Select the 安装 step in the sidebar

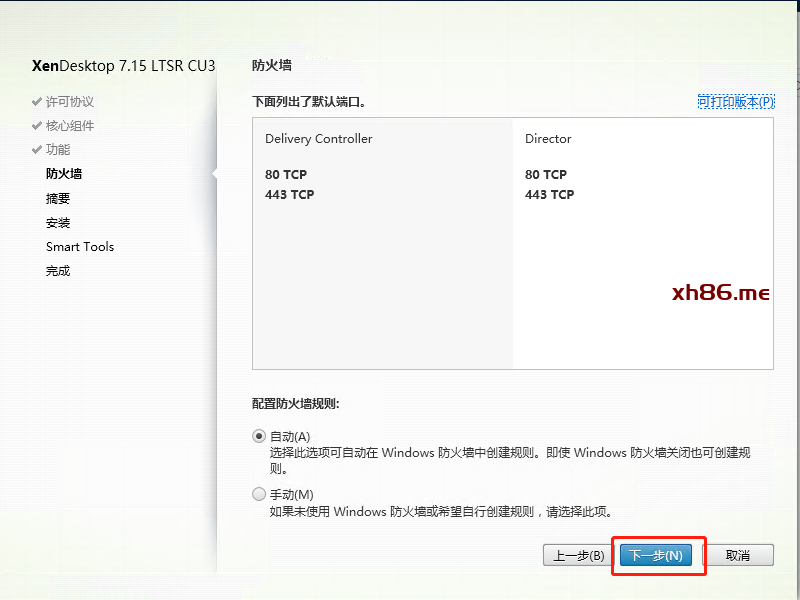[58, 223]
